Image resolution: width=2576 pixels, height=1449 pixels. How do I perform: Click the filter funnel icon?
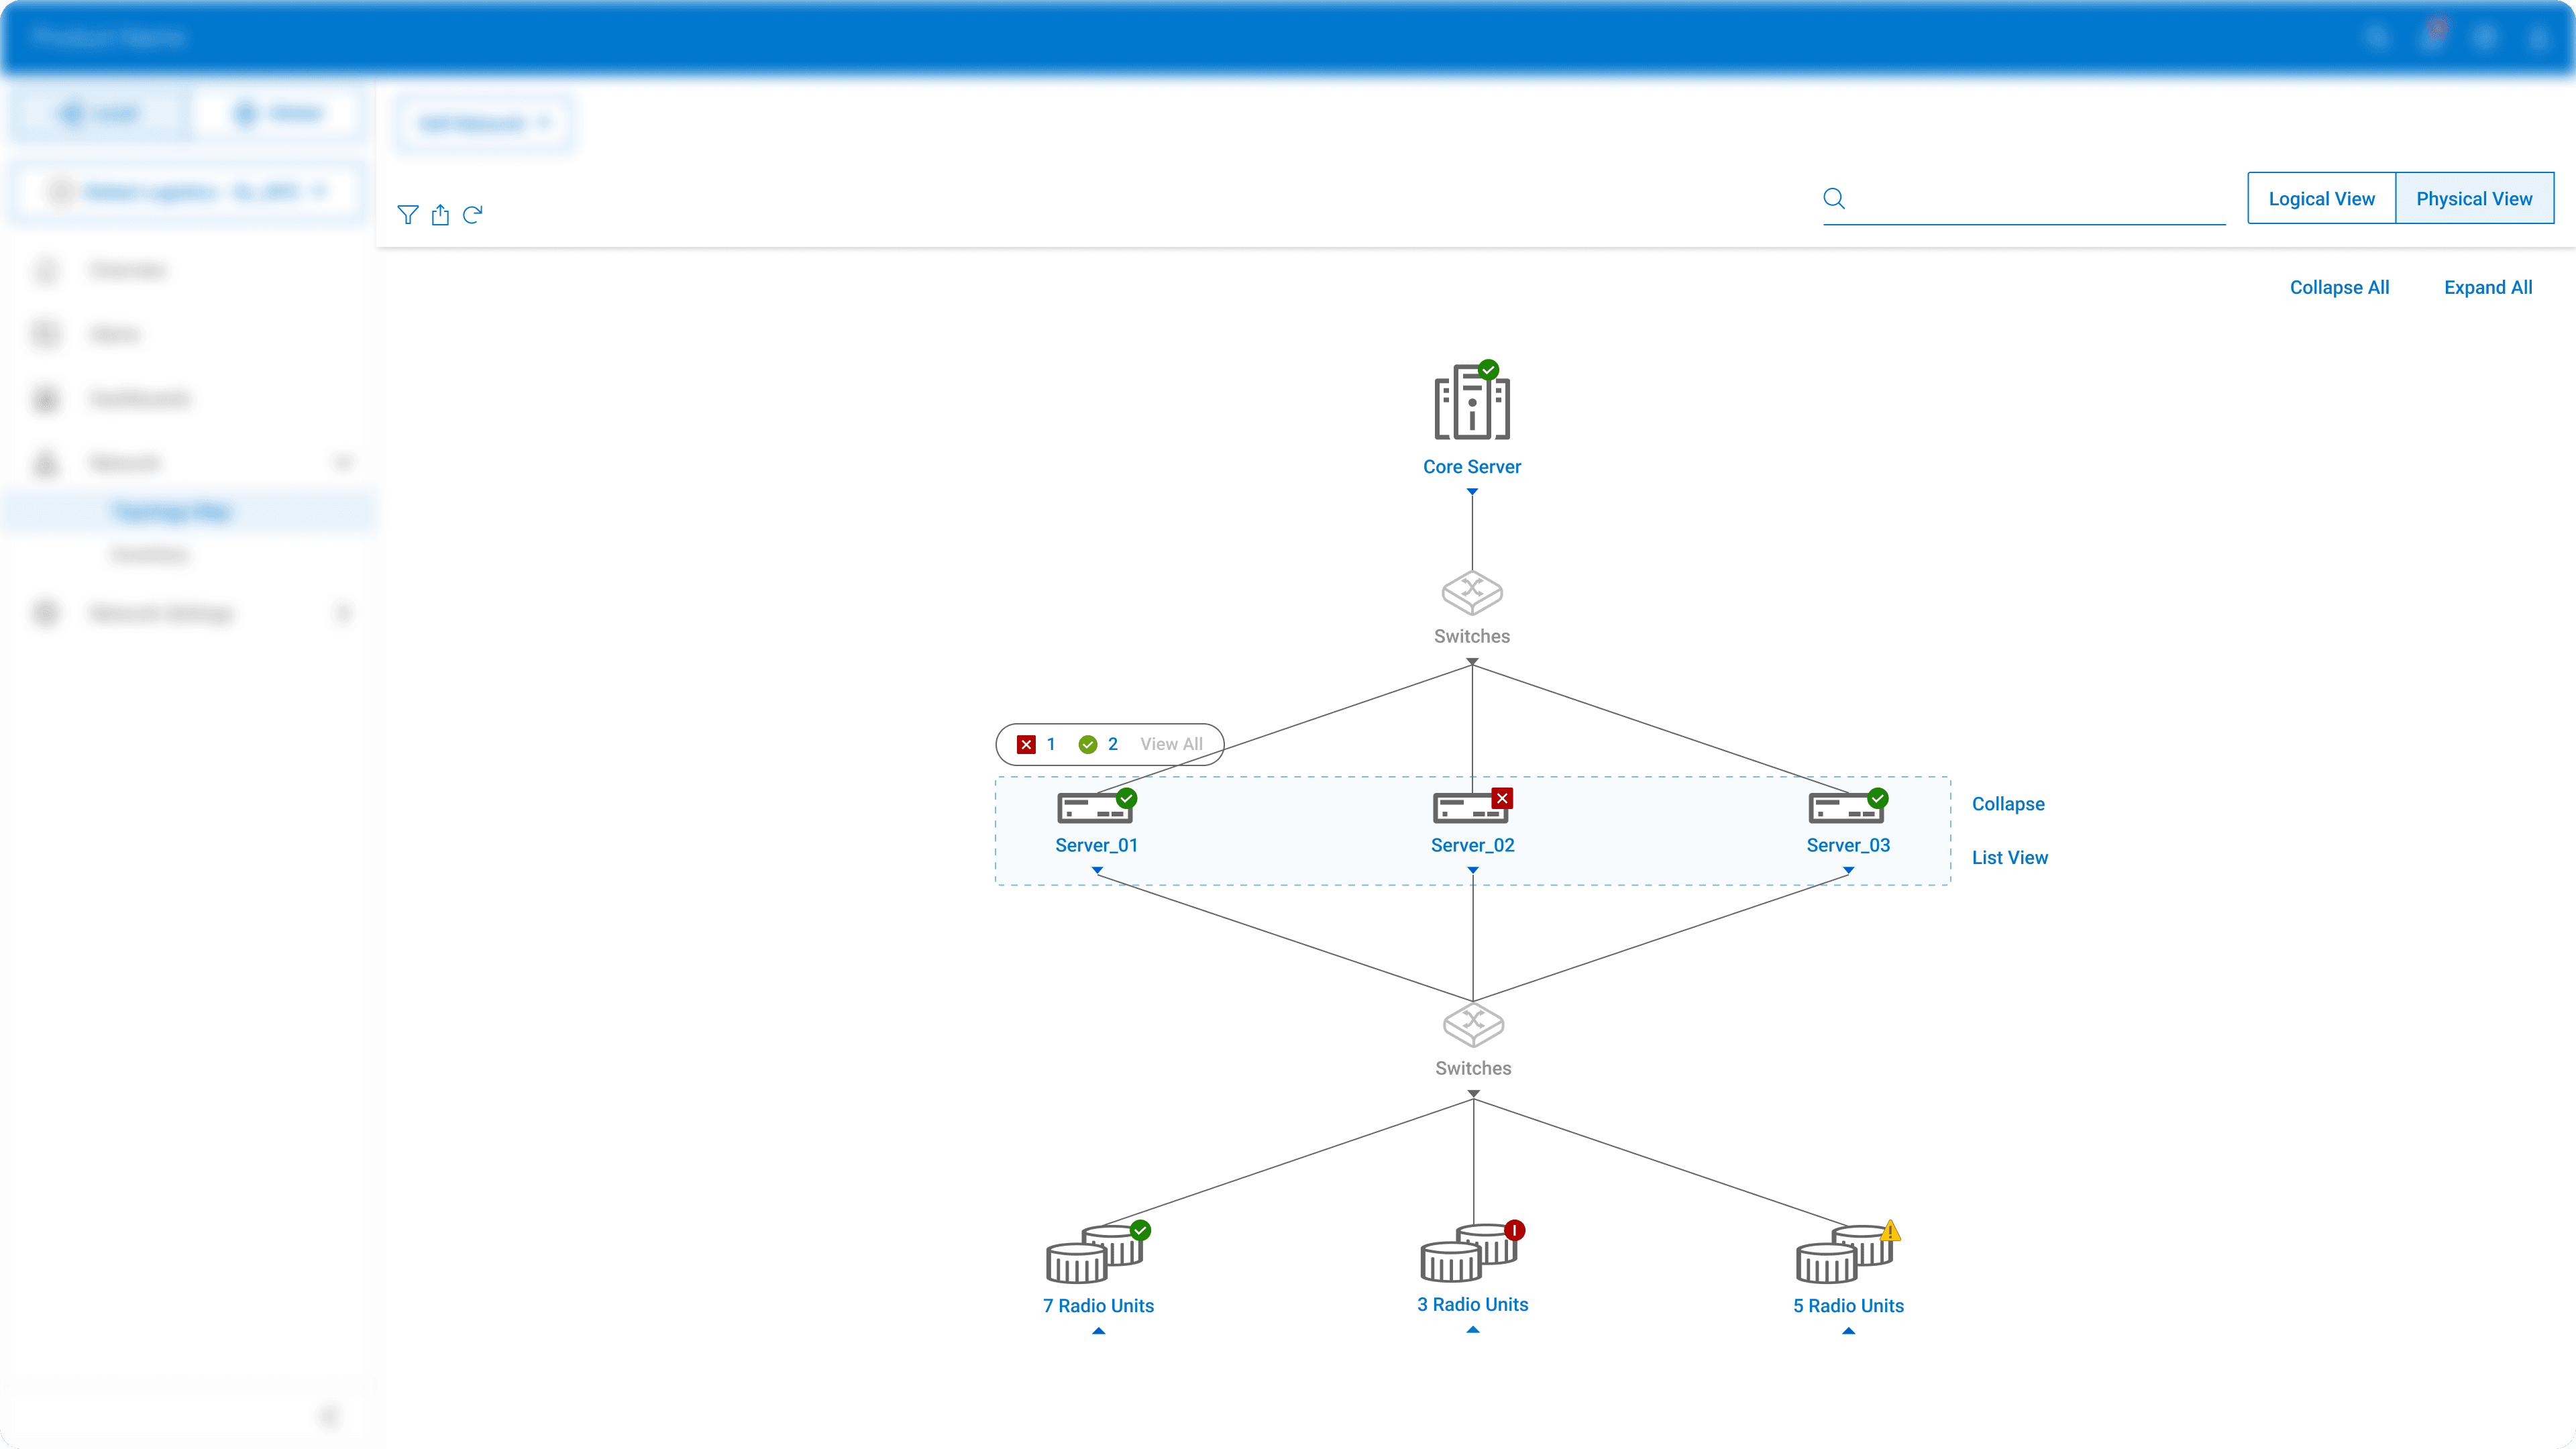(x=407, y=214)
